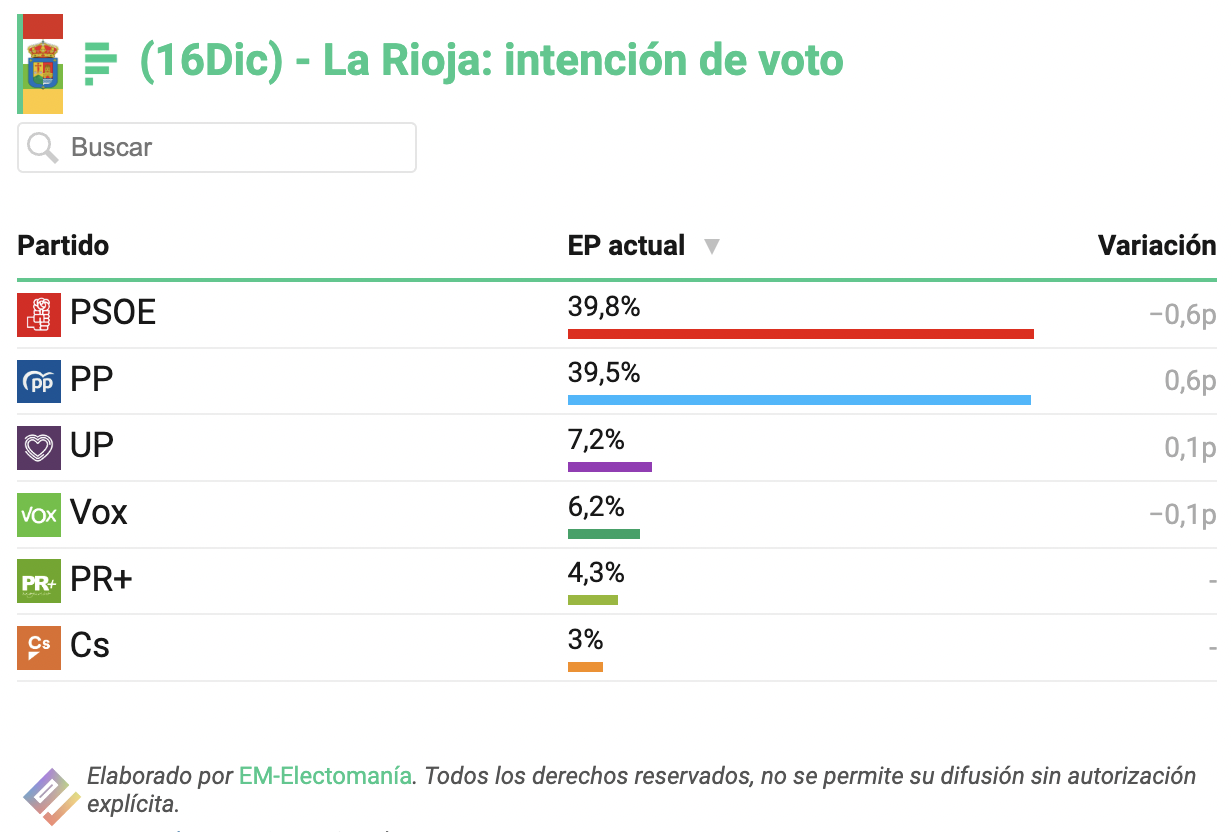The image size is (1232, 832).
Task: Click the La Rioja flag icon
Action: tap(41, 64)
